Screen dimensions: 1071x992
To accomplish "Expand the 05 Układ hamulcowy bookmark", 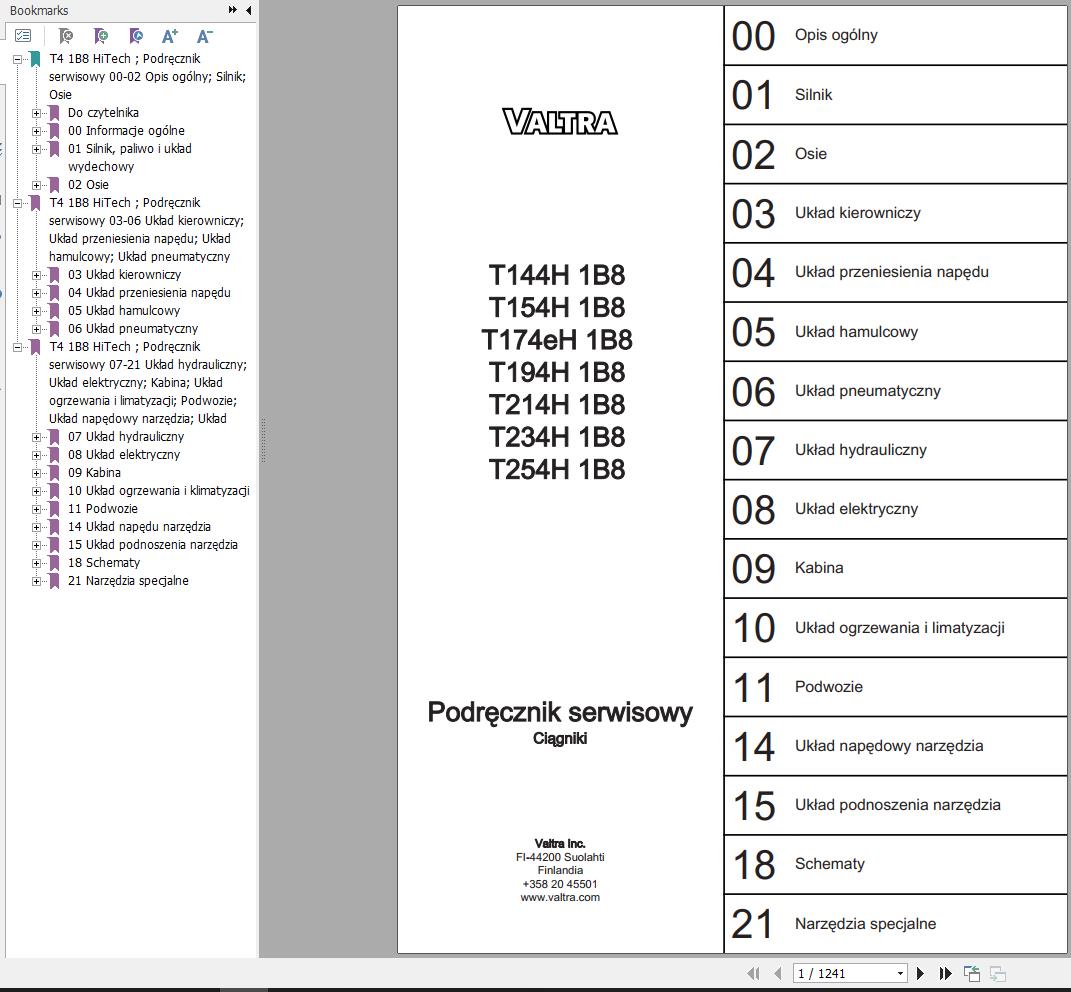I will point(36,312).
